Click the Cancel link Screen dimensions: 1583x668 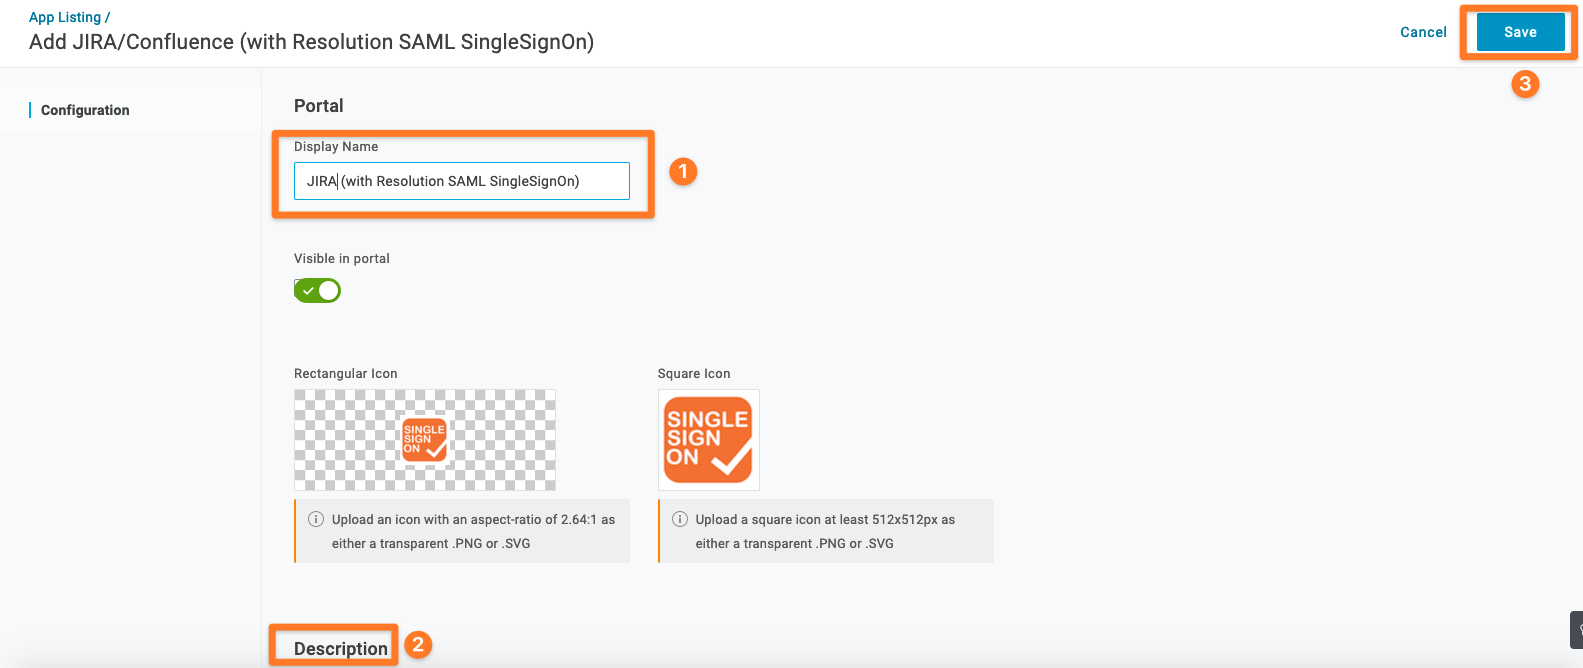[x=1423, y=32]
